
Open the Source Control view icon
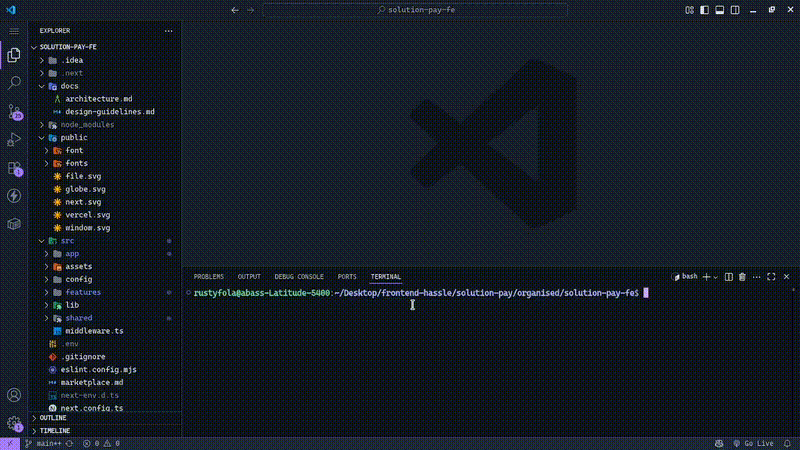[14, 111]
